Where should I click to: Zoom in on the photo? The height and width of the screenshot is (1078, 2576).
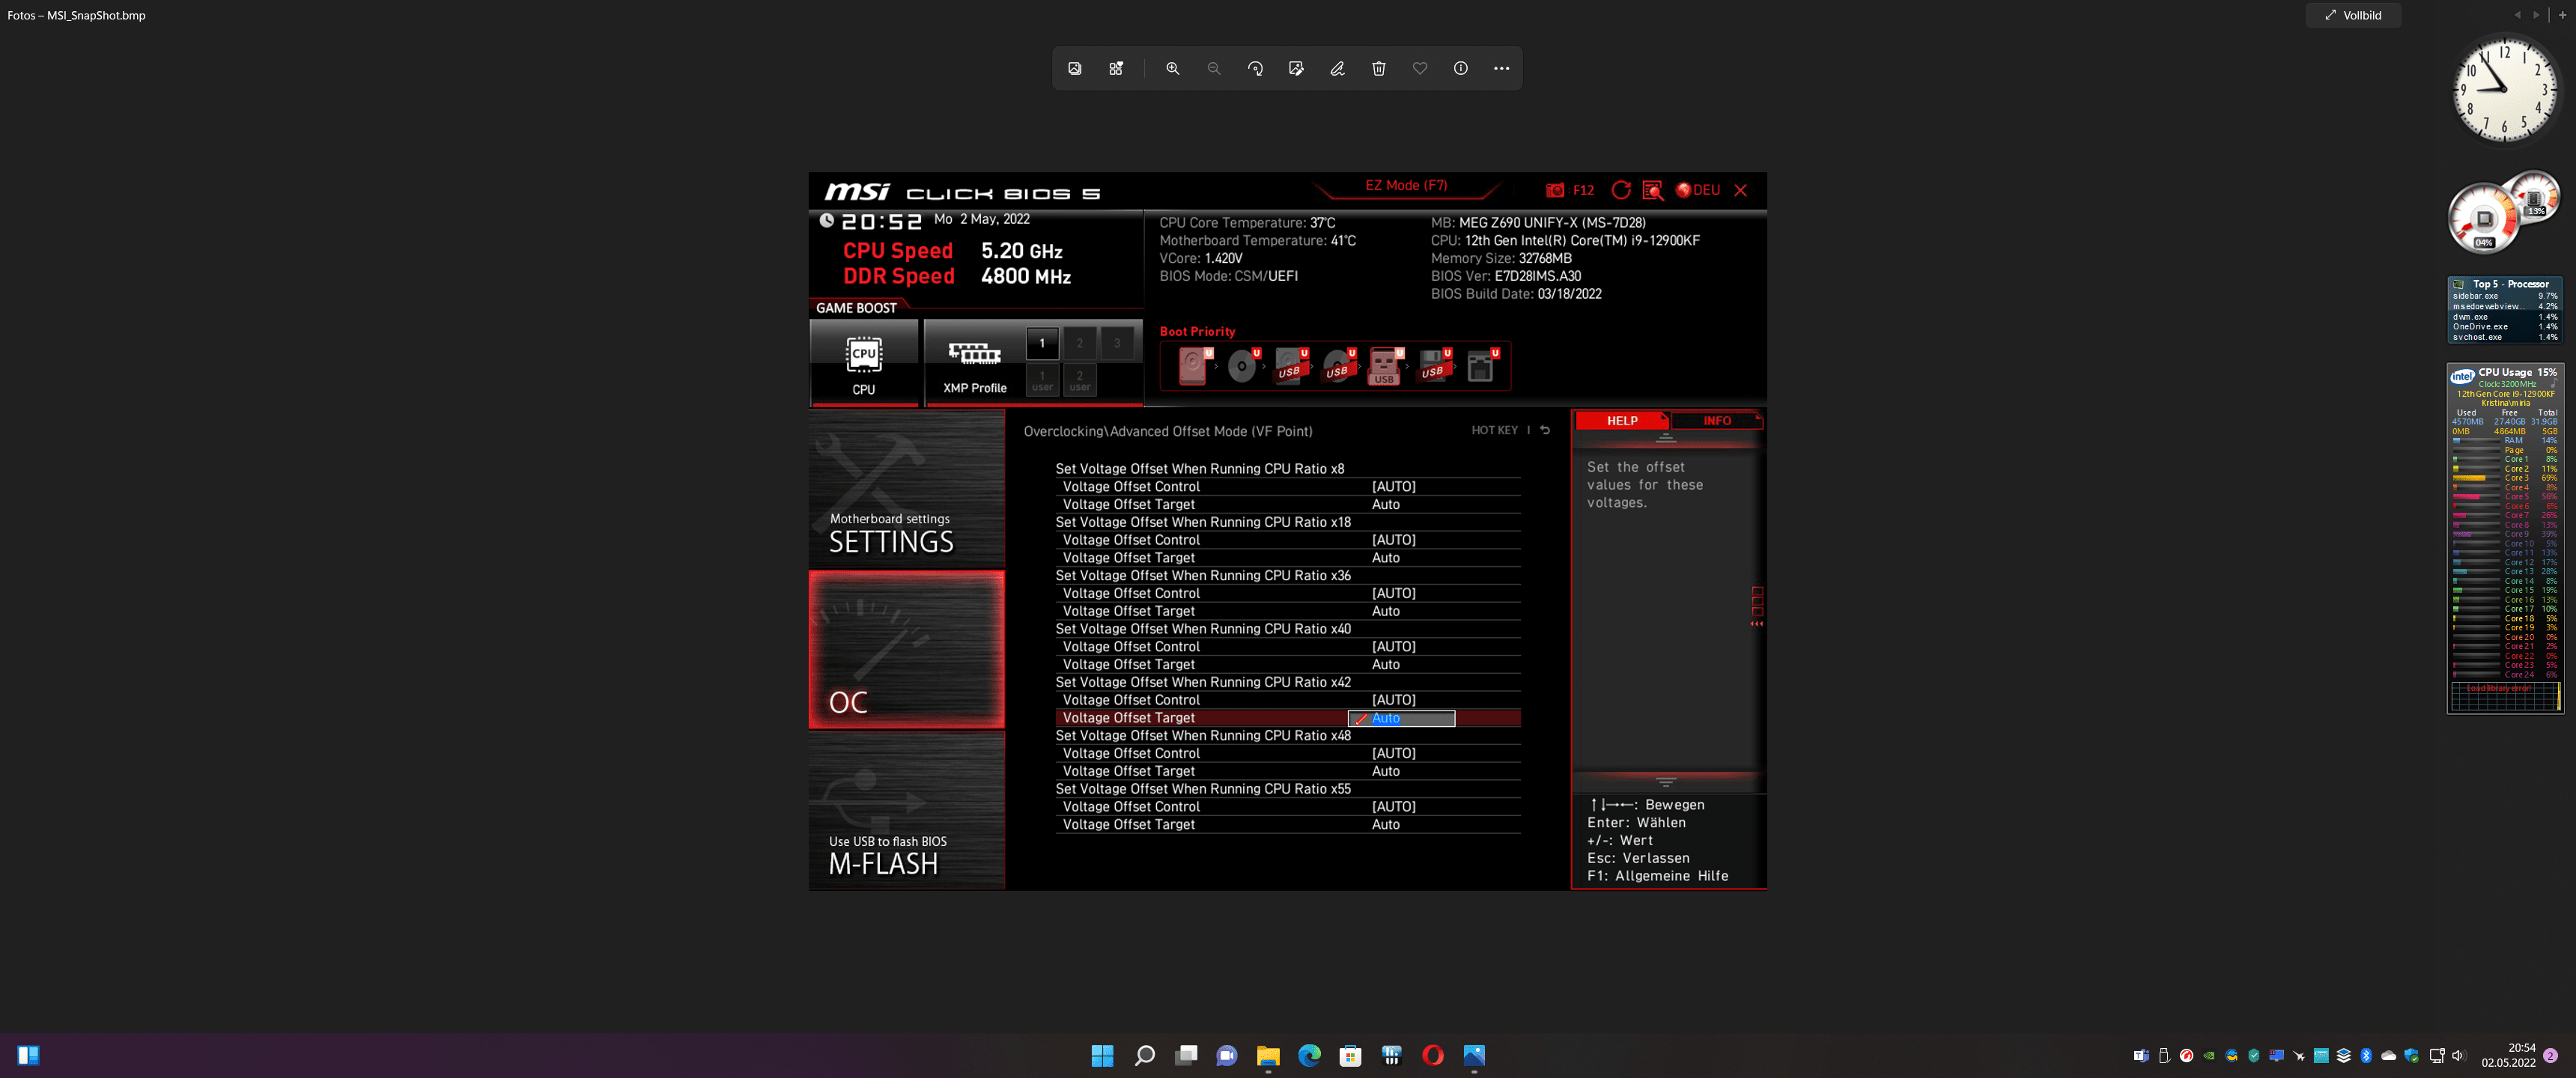(1172, 68)
